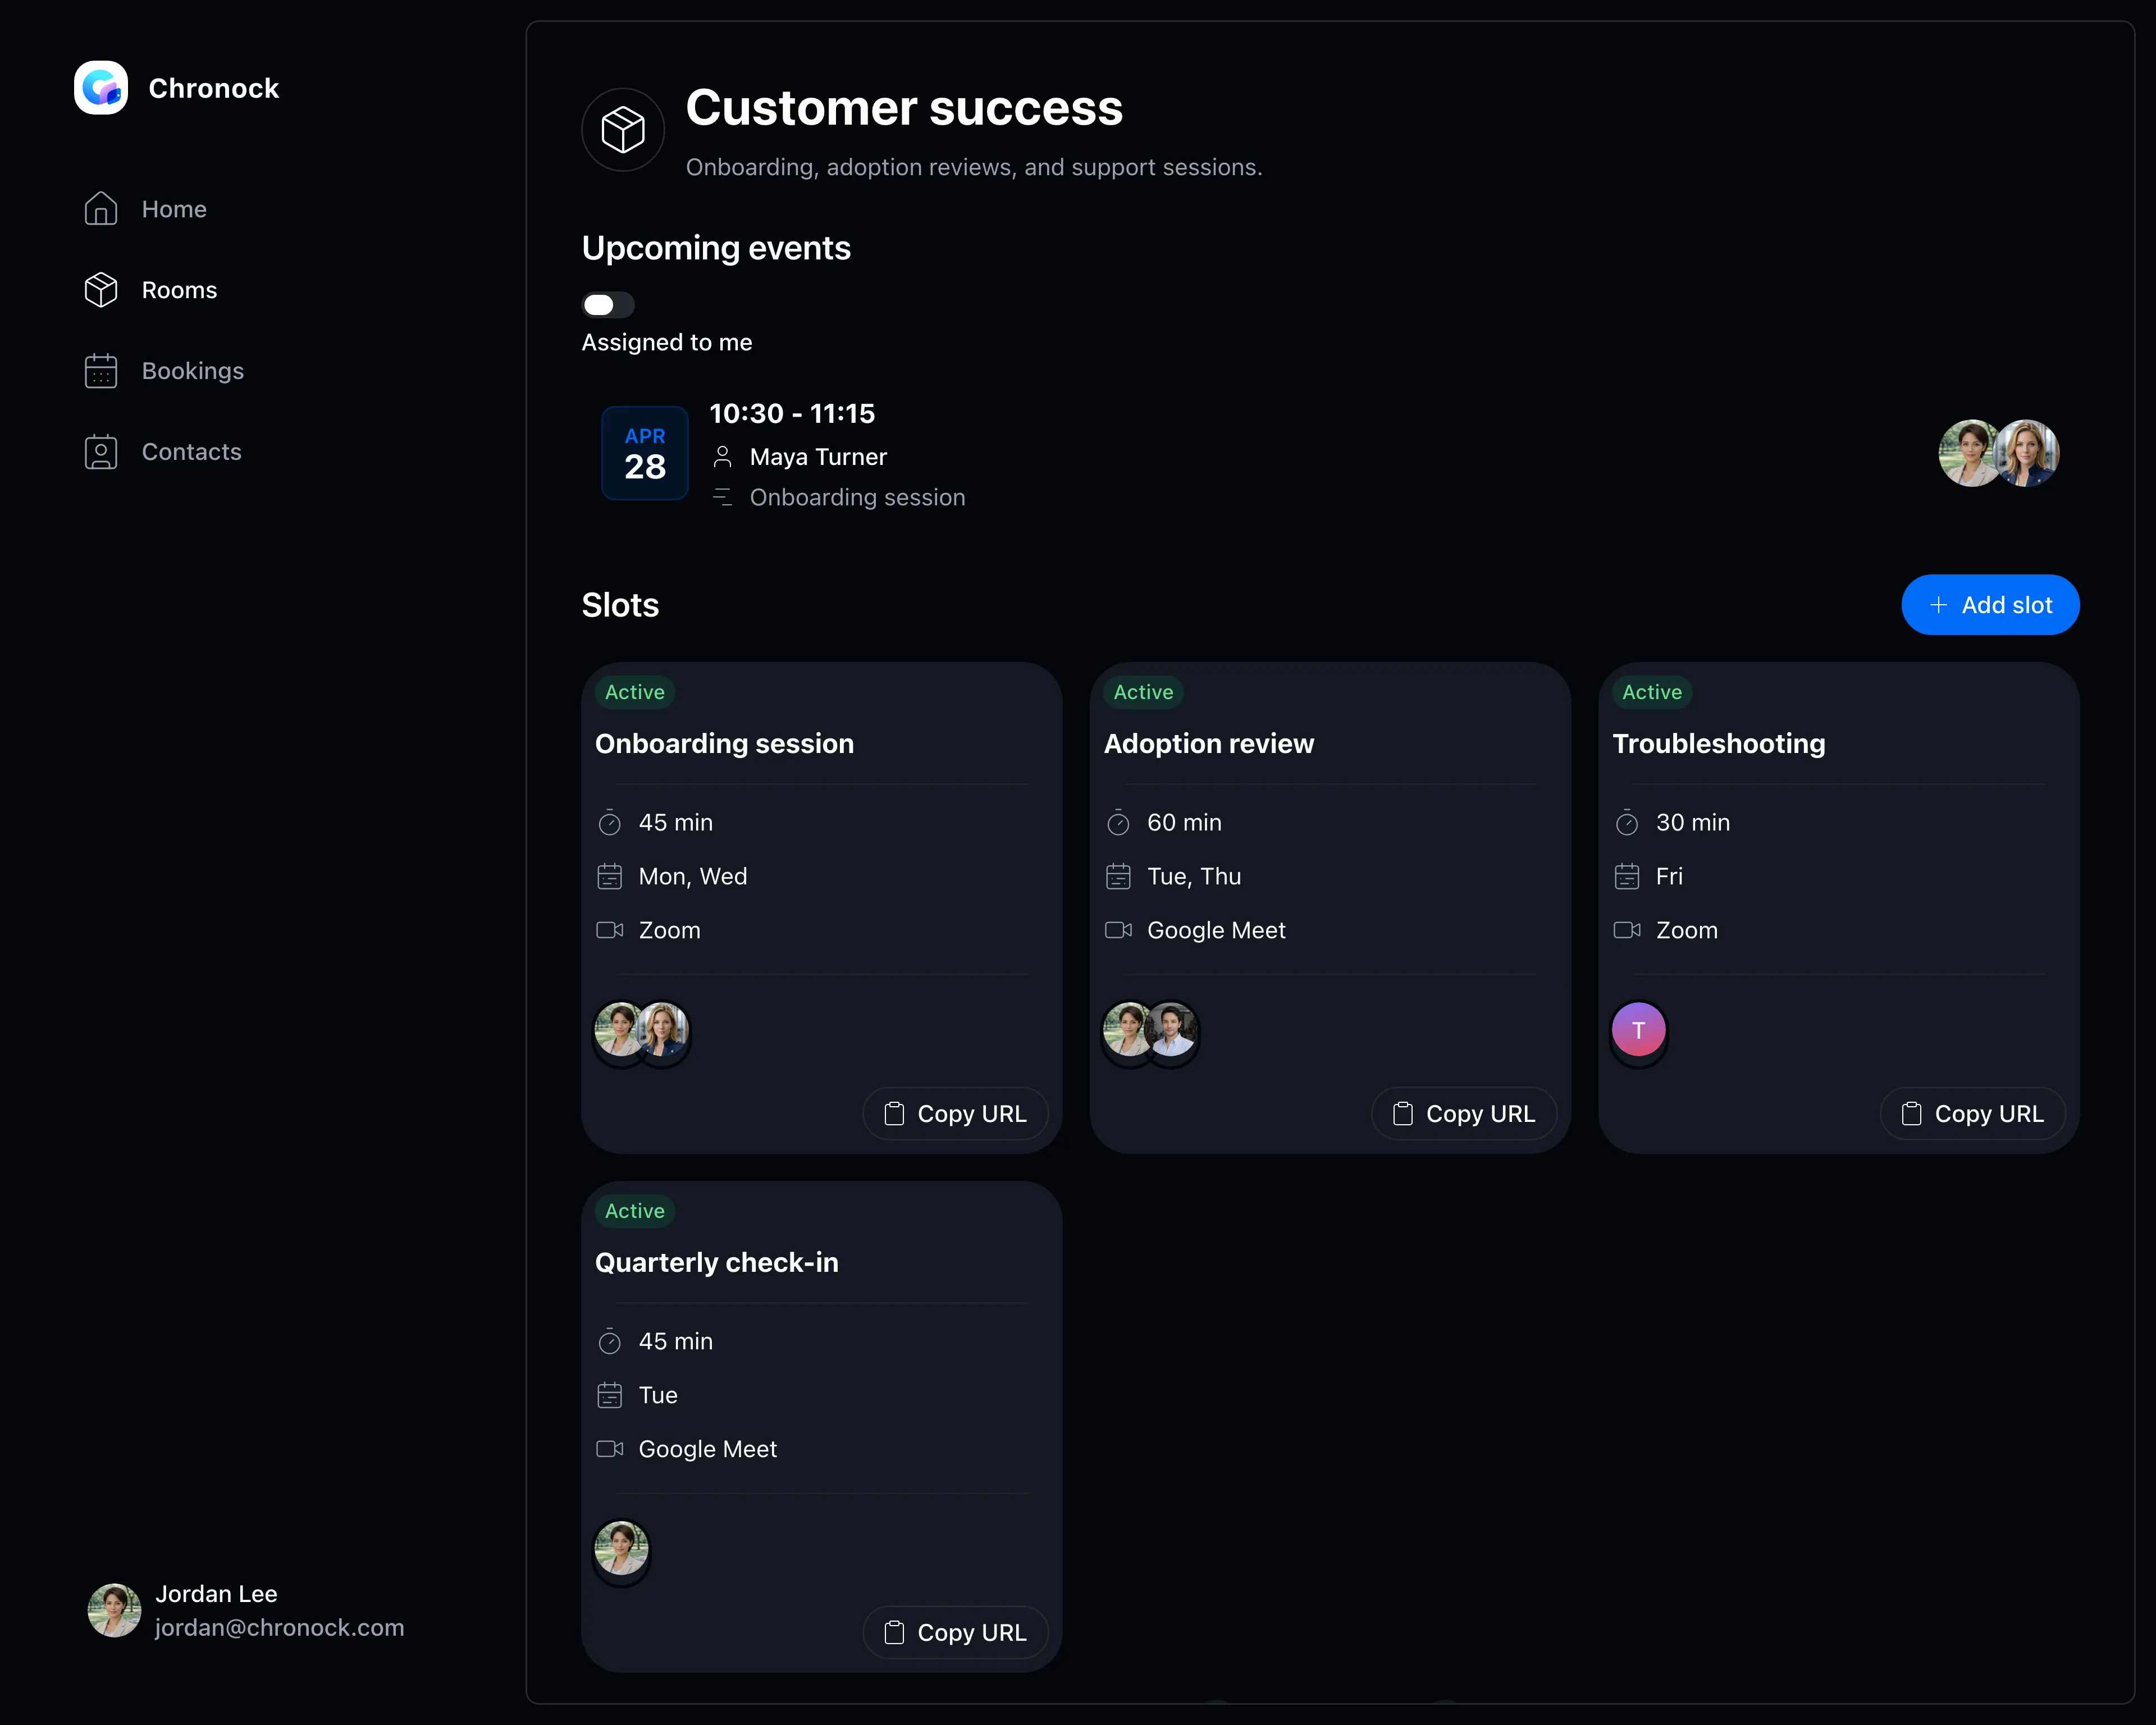Click the upcoming event attendee avatars

(1999, 453)
